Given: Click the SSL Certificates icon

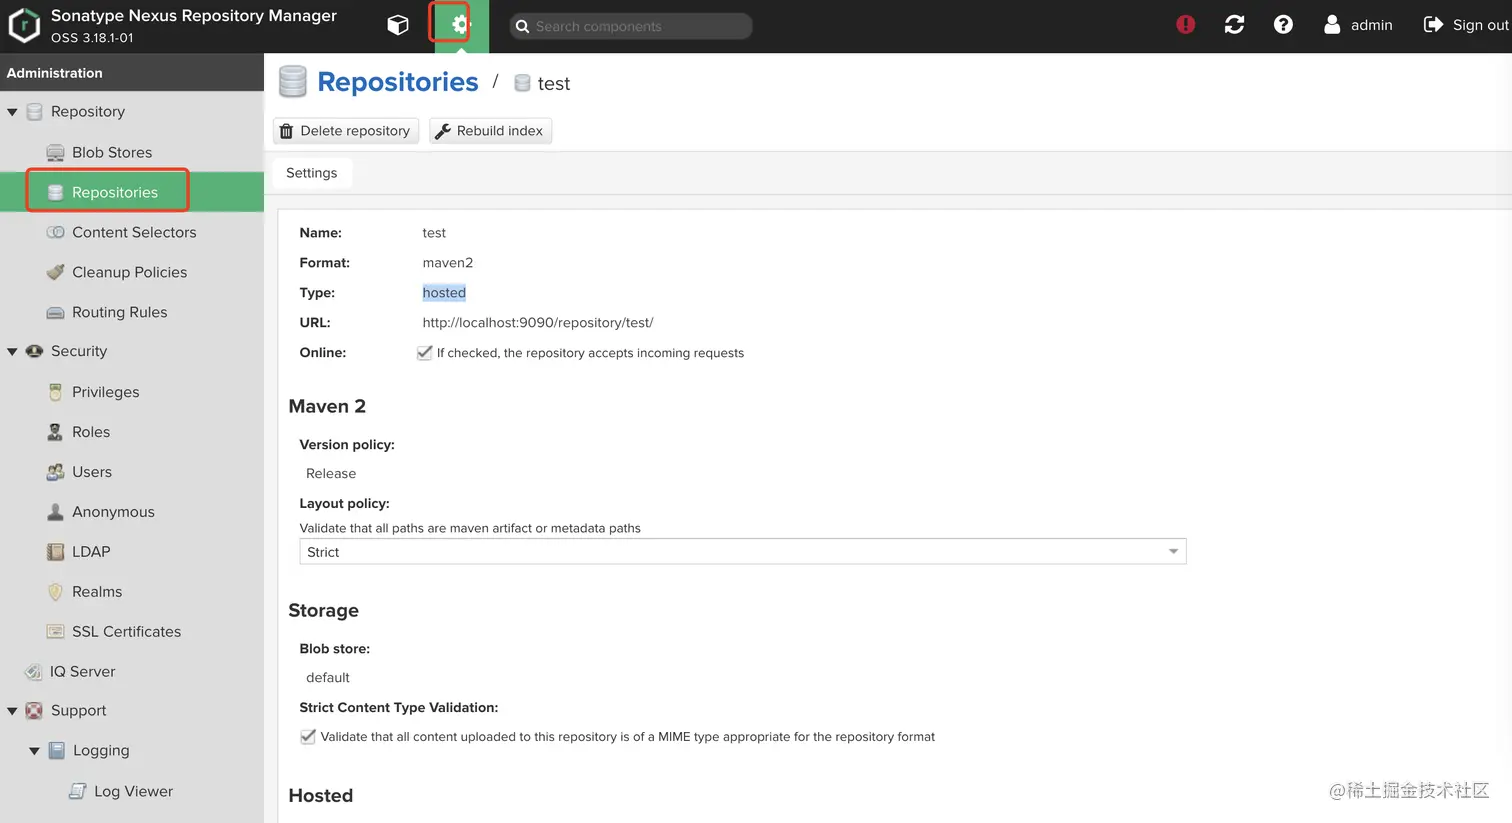Looking at the screenshot, I should 56,632.
